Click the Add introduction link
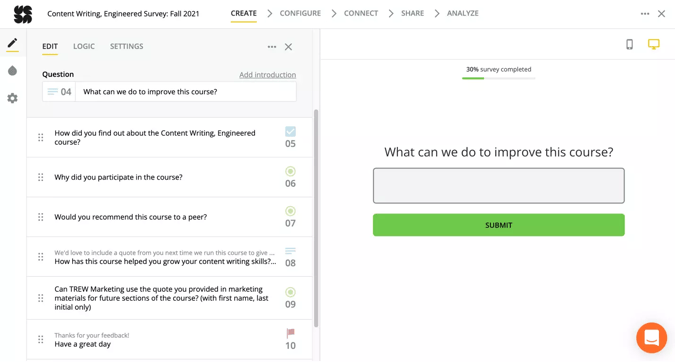The width and height of the screenshot is (675, 363). pos(267,75)
